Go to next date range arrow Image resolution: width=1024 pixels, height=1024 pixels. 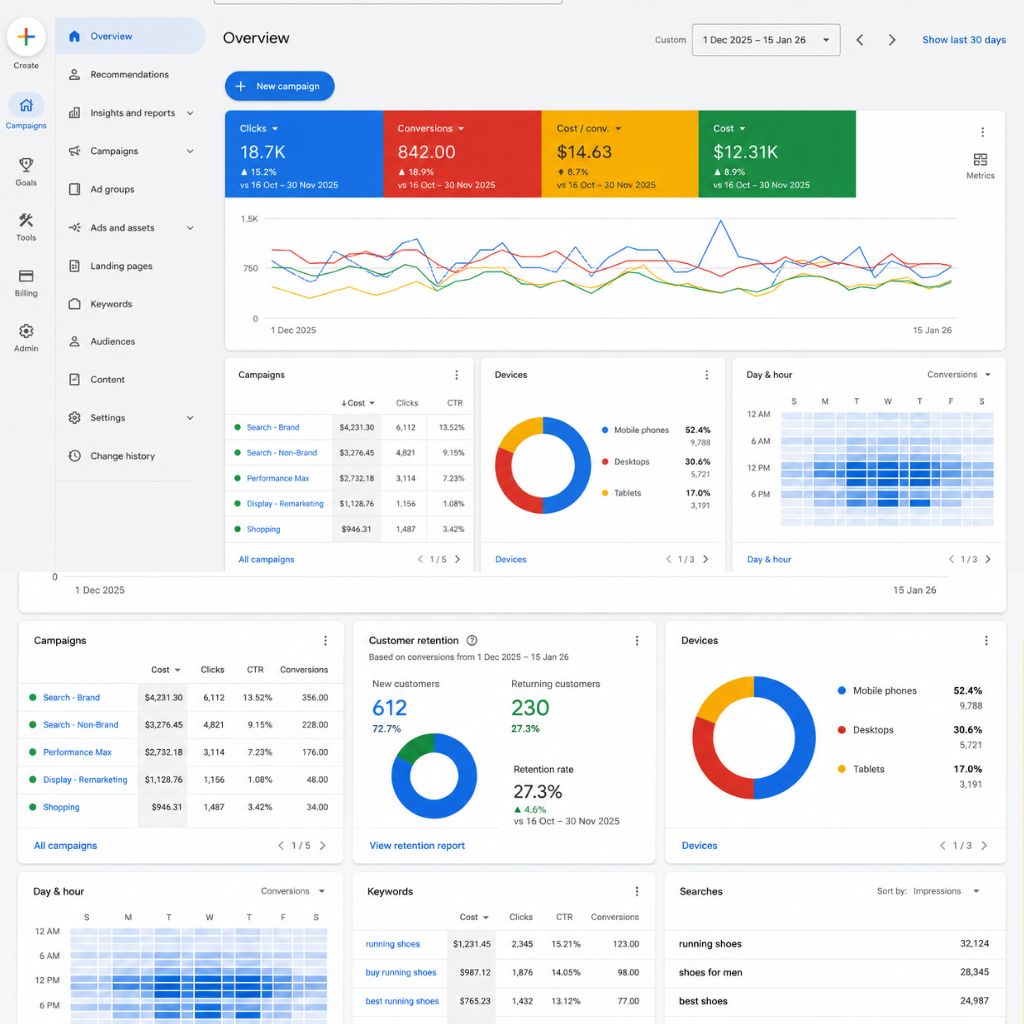(x=891, y=40)
